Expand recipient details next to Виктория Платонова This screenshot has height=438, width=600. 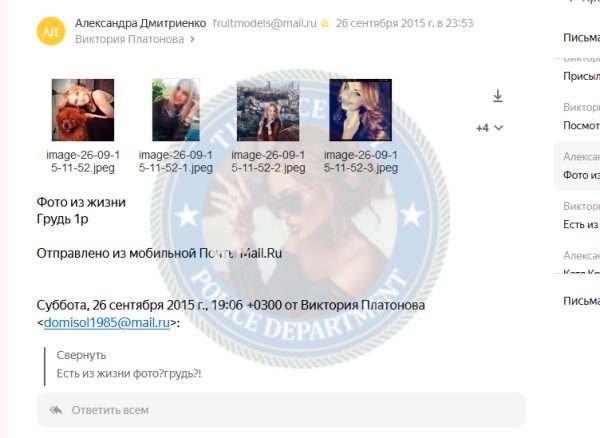192,39
